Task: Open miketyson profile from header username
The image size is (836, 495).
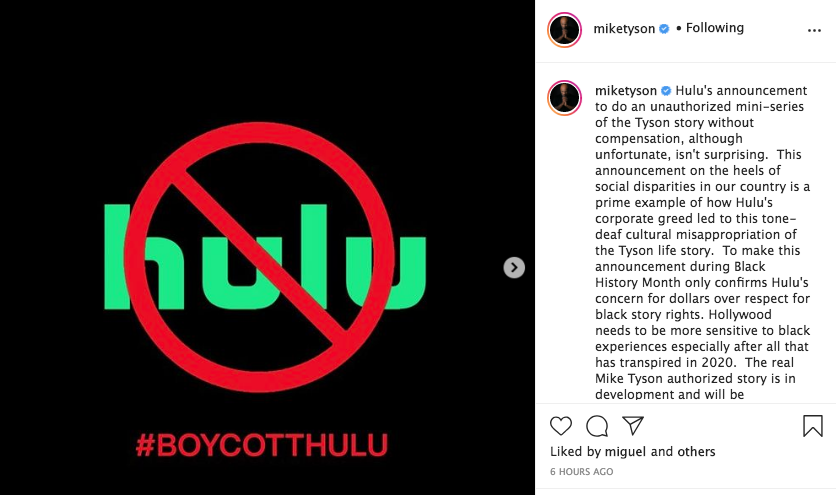Action: (x=624, y=28)
